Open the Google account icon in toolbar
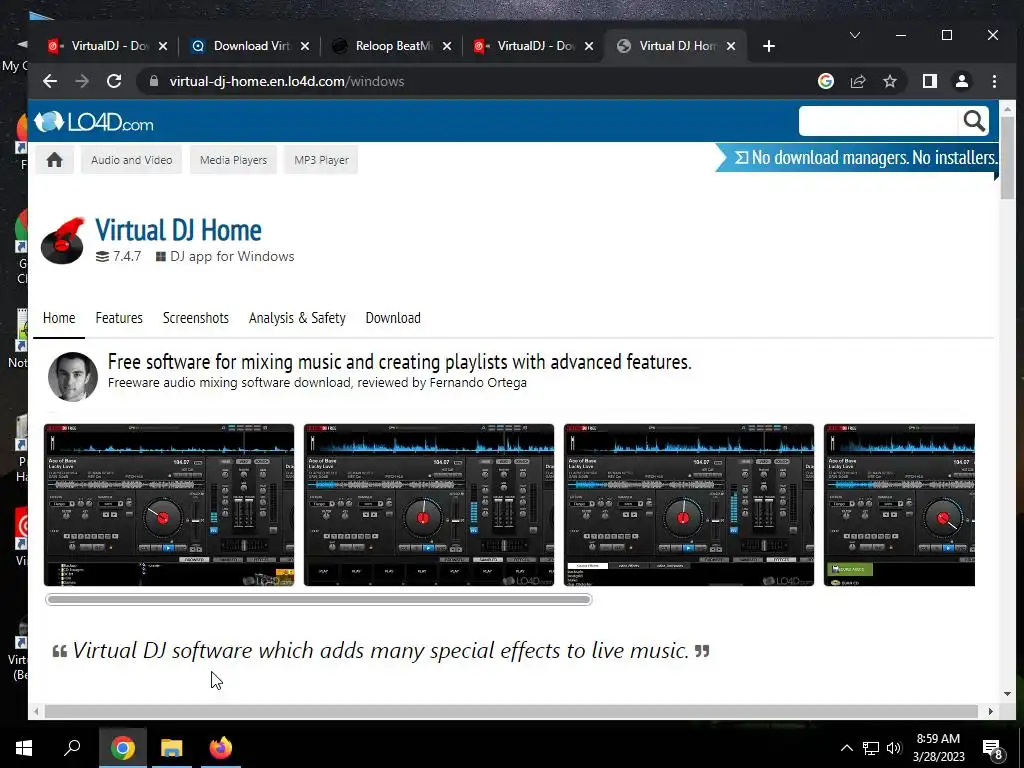This screenshot has height=768, width=1024. click(x=825, y=81)
